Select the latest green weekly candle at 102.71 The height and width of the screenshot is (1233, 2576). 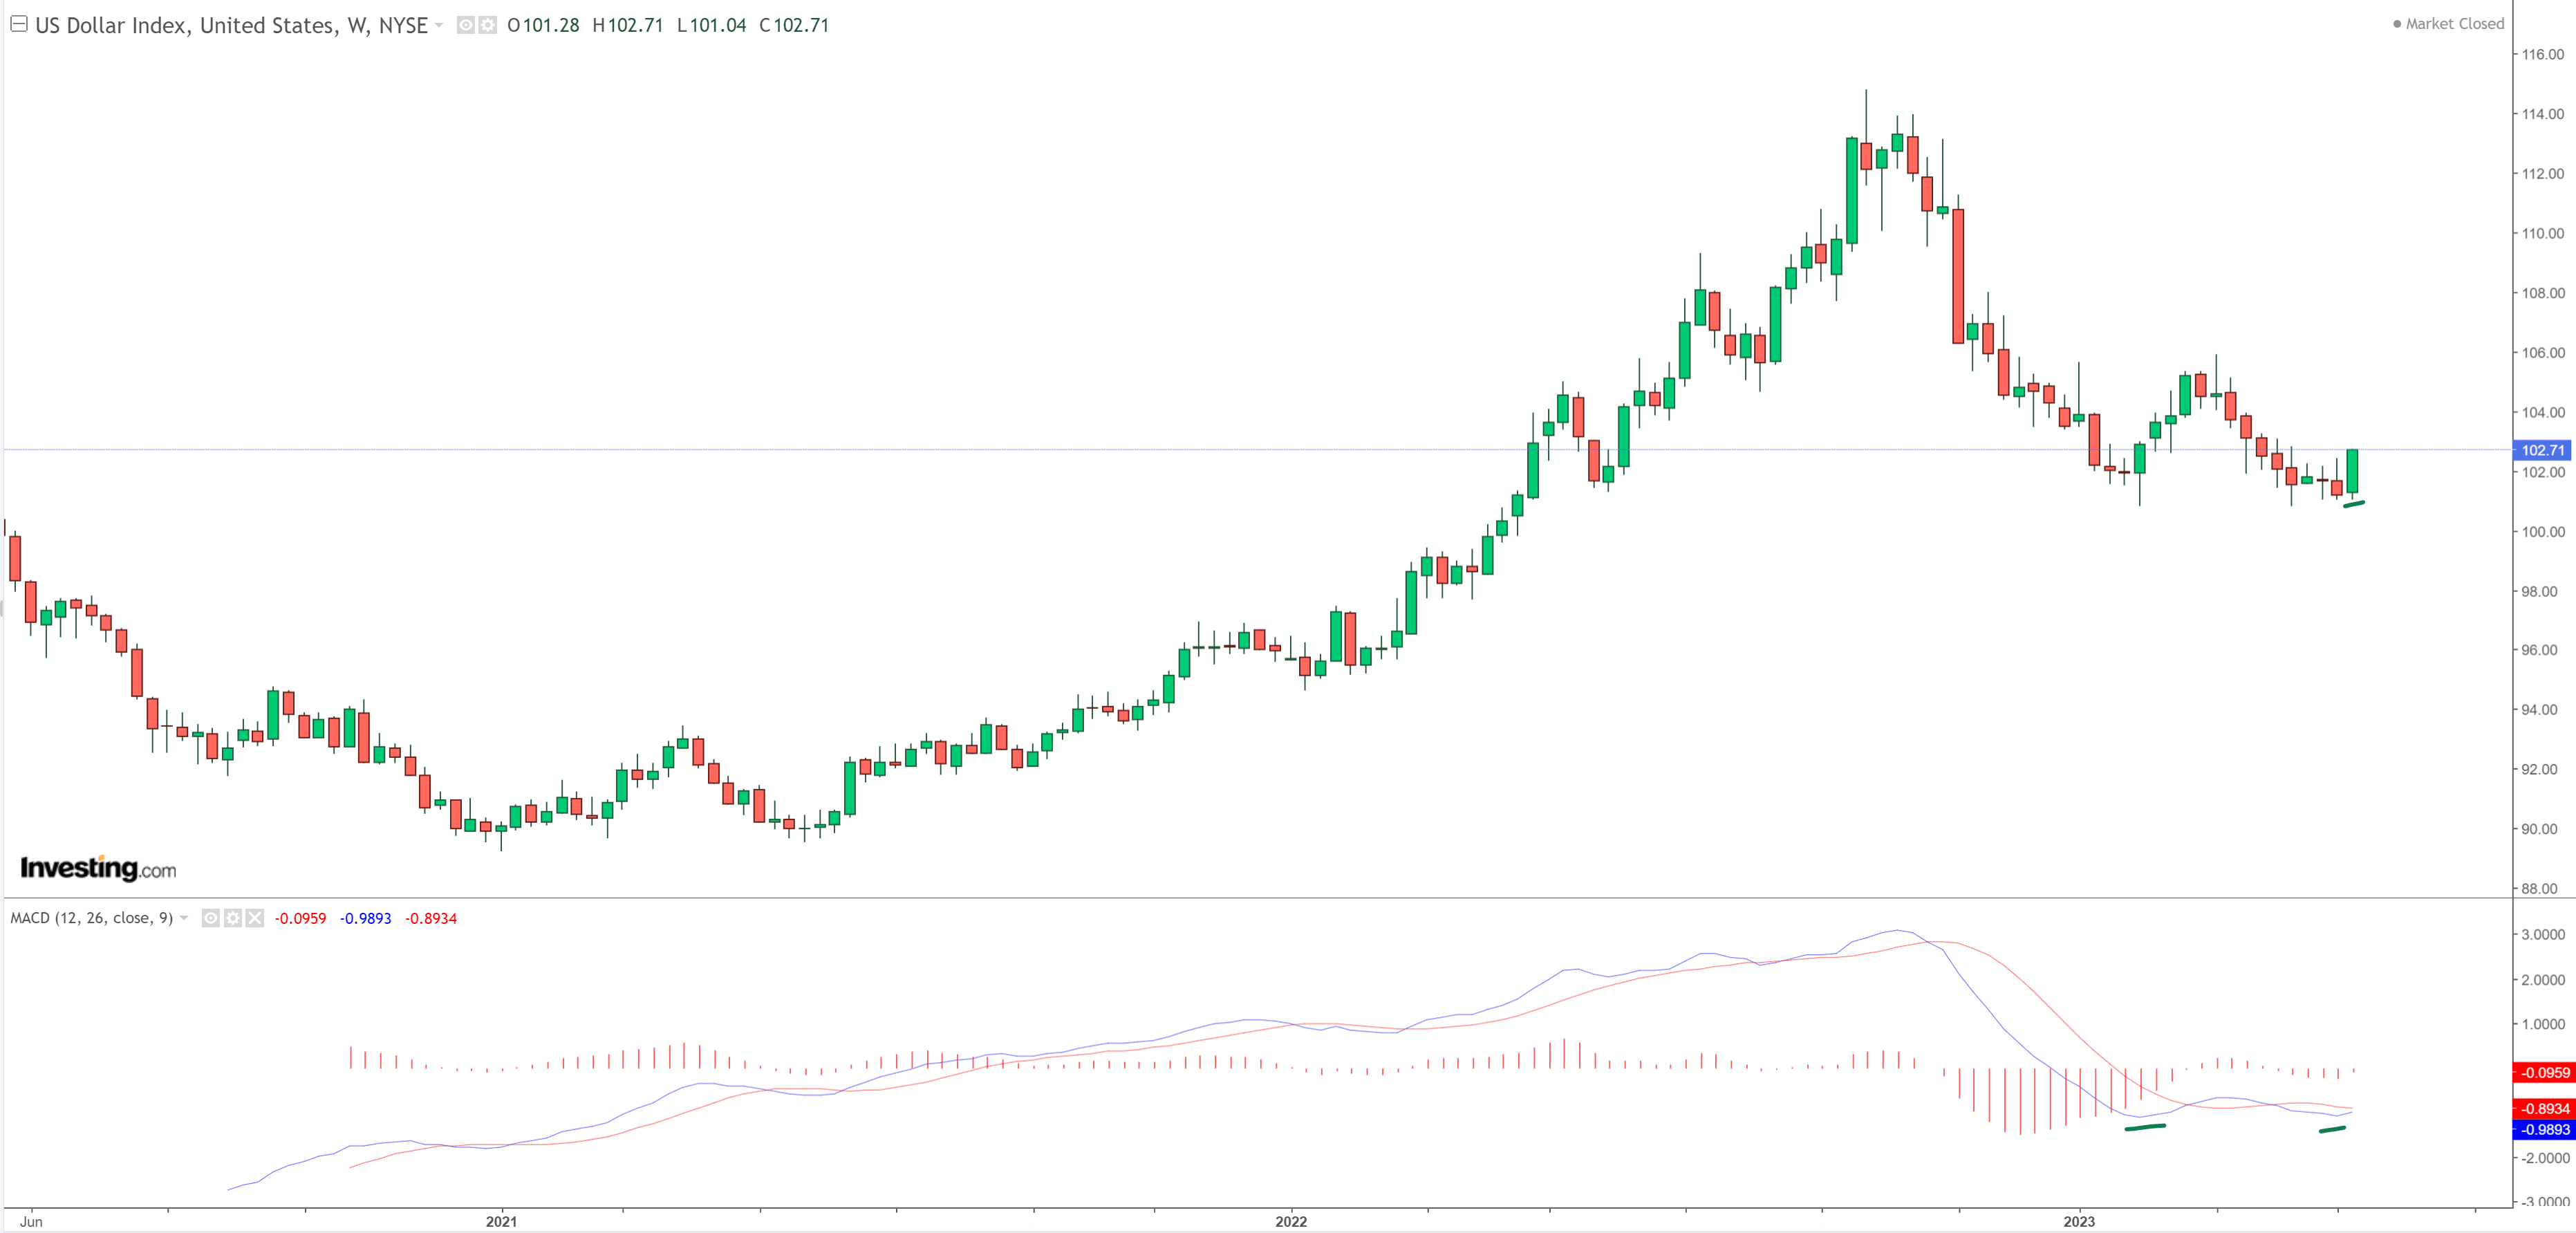click(2352, 471)
